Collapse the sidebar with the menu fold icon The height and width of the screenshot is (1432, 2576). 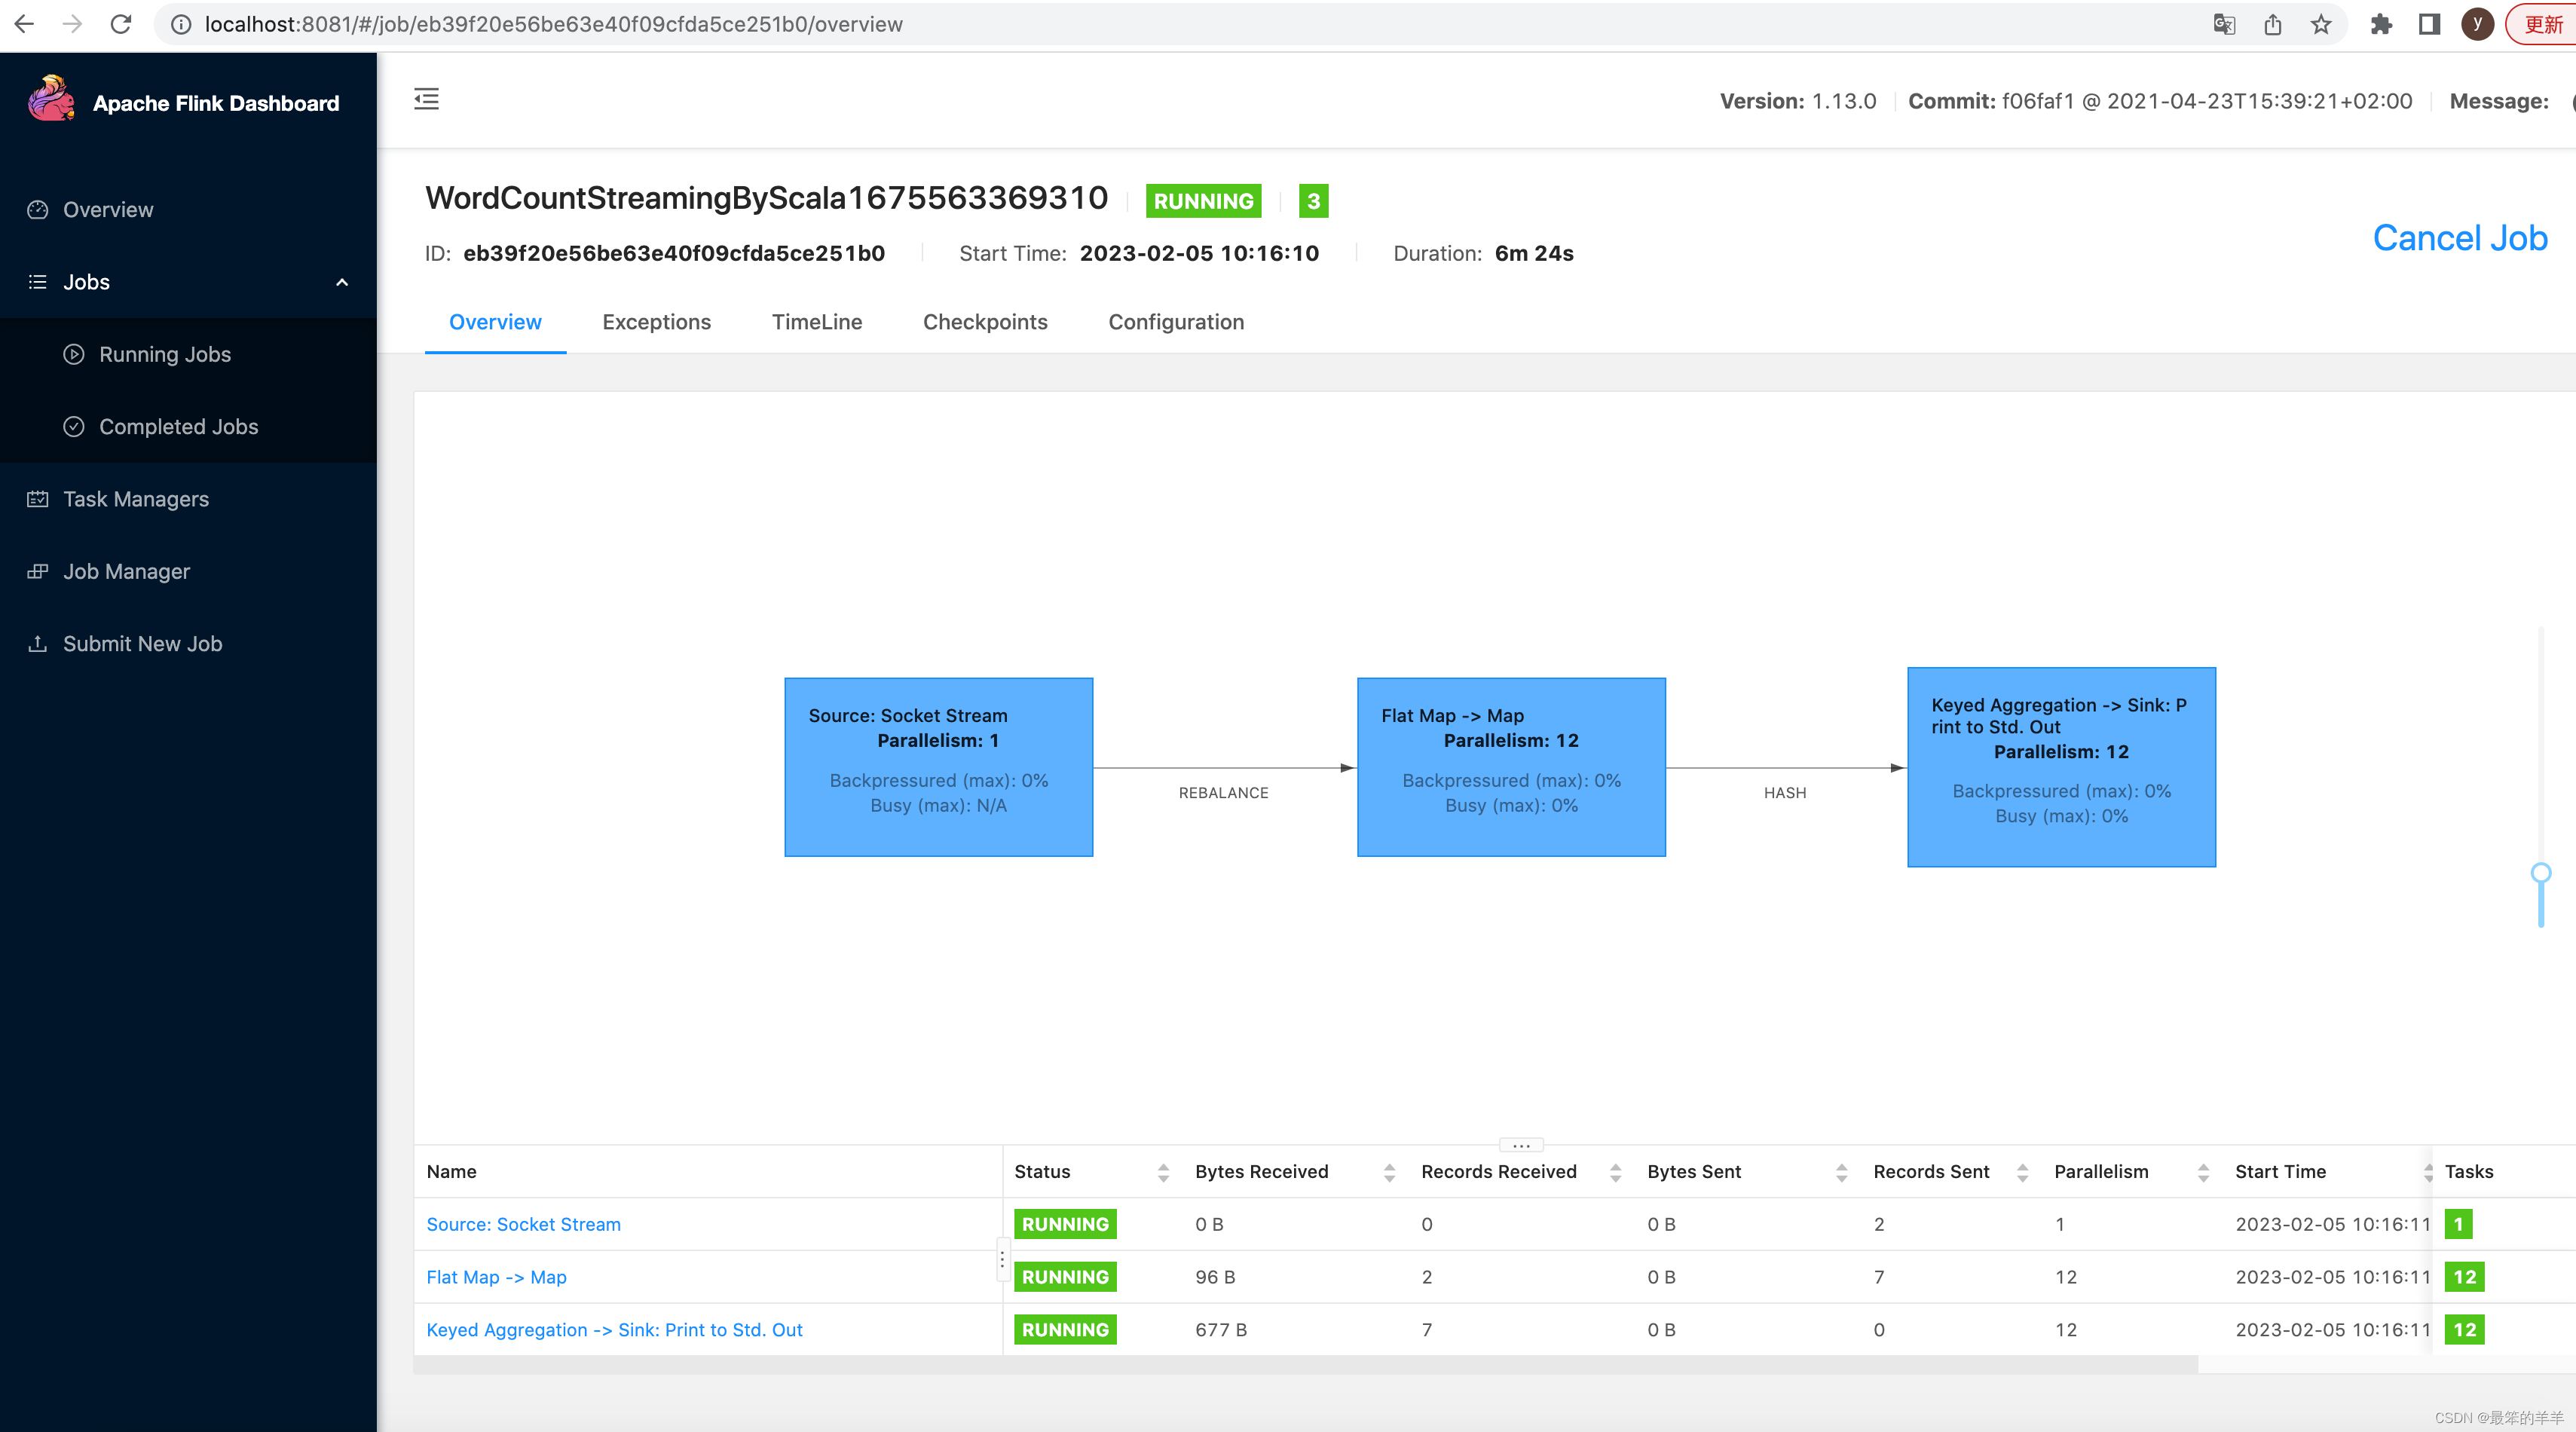pos(426,99)
